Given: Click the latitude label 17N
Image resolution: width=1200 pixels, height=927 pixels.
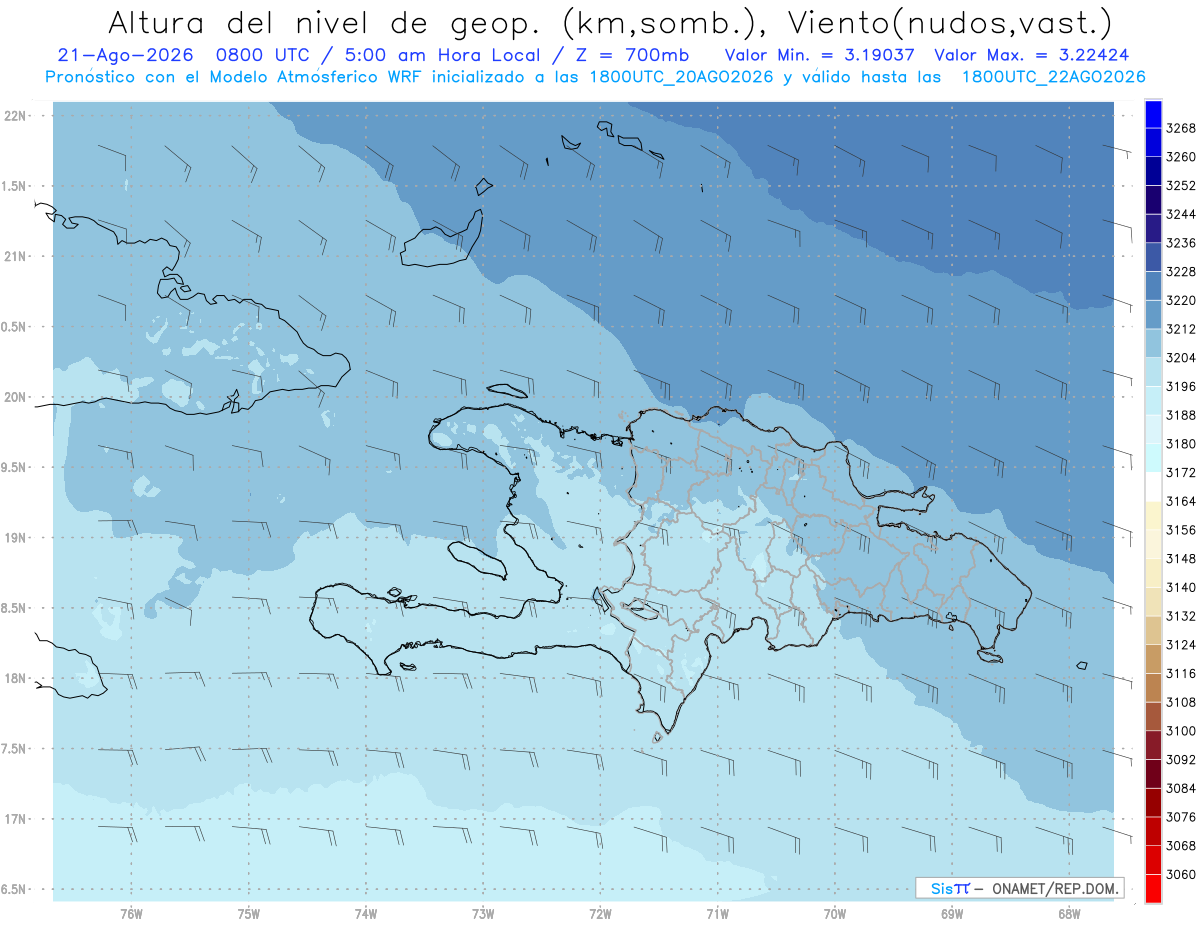Looking at the screenshot, I should pos(16,820).
